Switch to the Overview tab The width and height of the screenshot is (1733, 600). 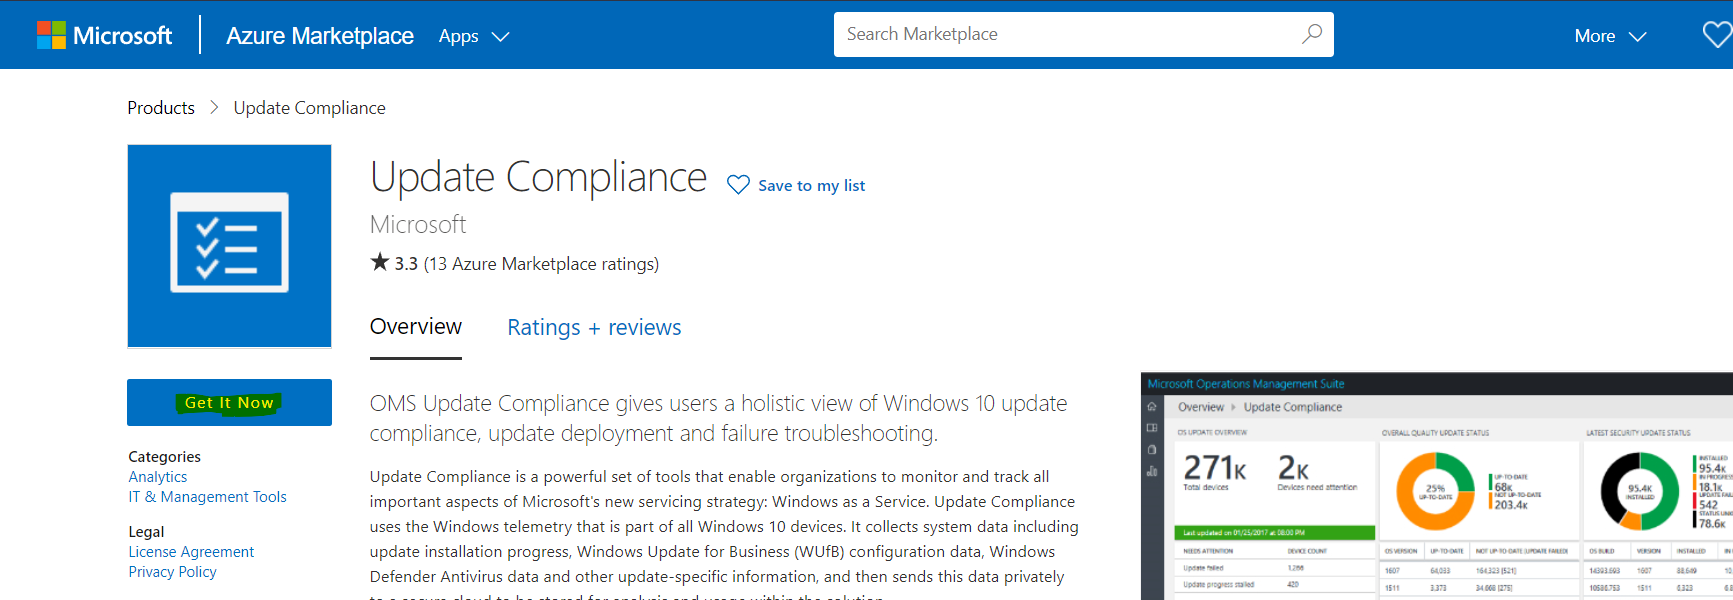click(x=416, y=327)
